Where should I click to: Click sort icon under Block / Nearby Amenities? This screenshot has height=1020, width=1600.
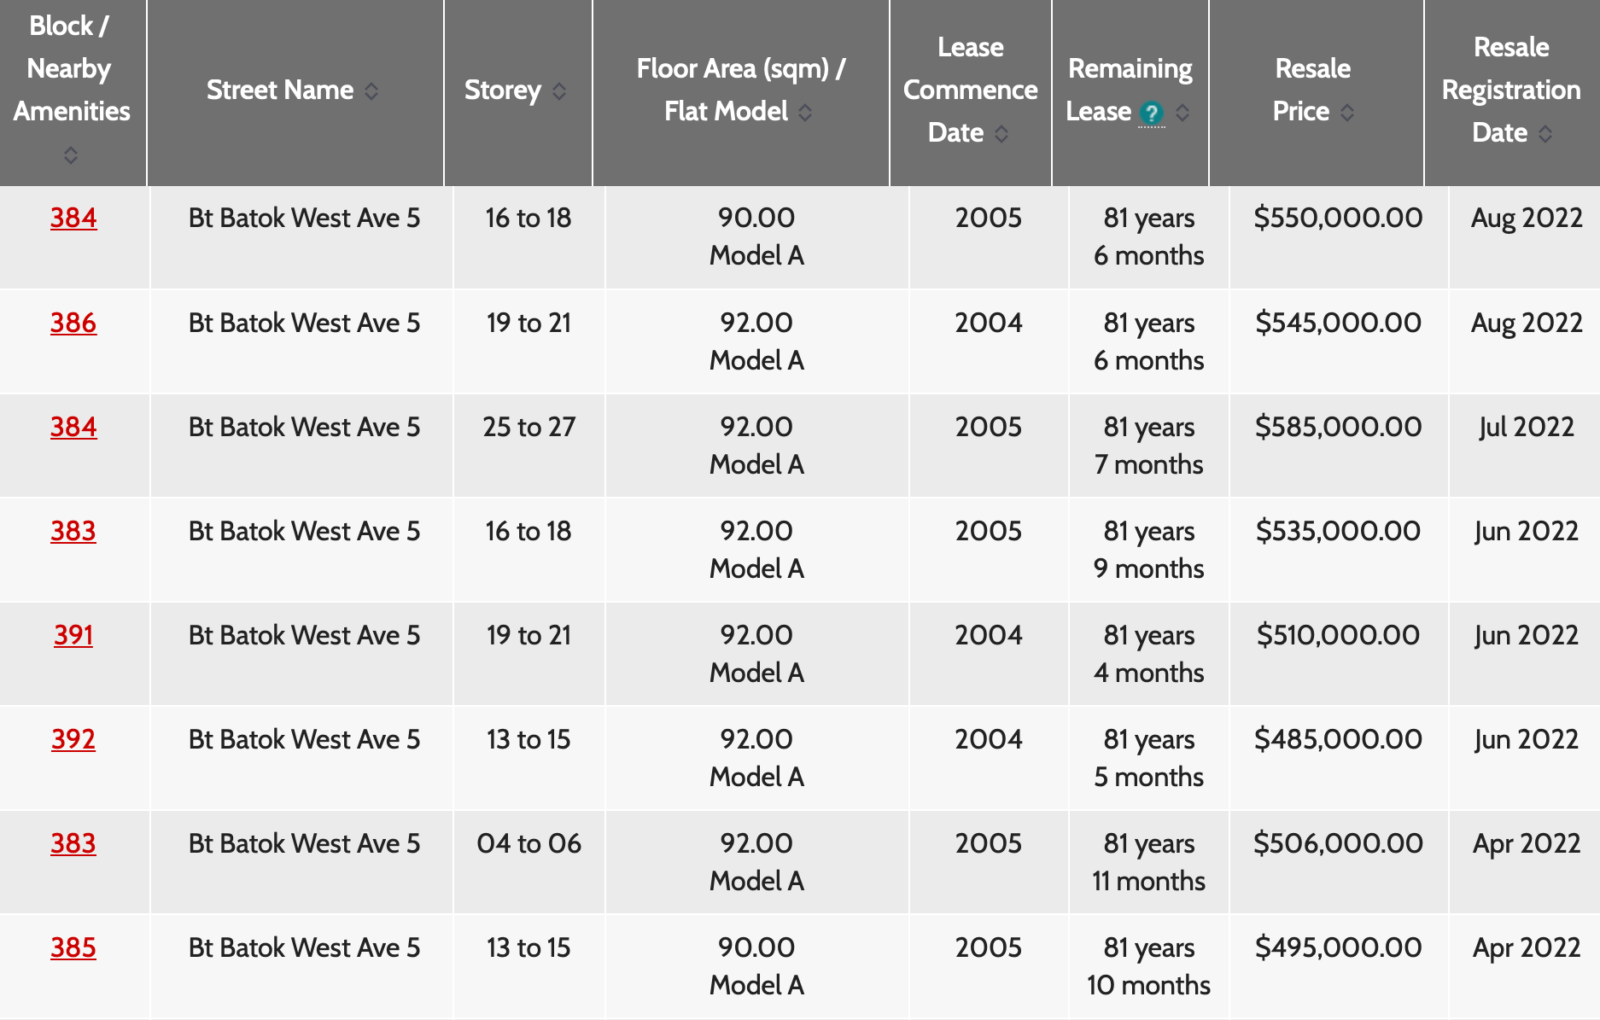click(70, 155)
